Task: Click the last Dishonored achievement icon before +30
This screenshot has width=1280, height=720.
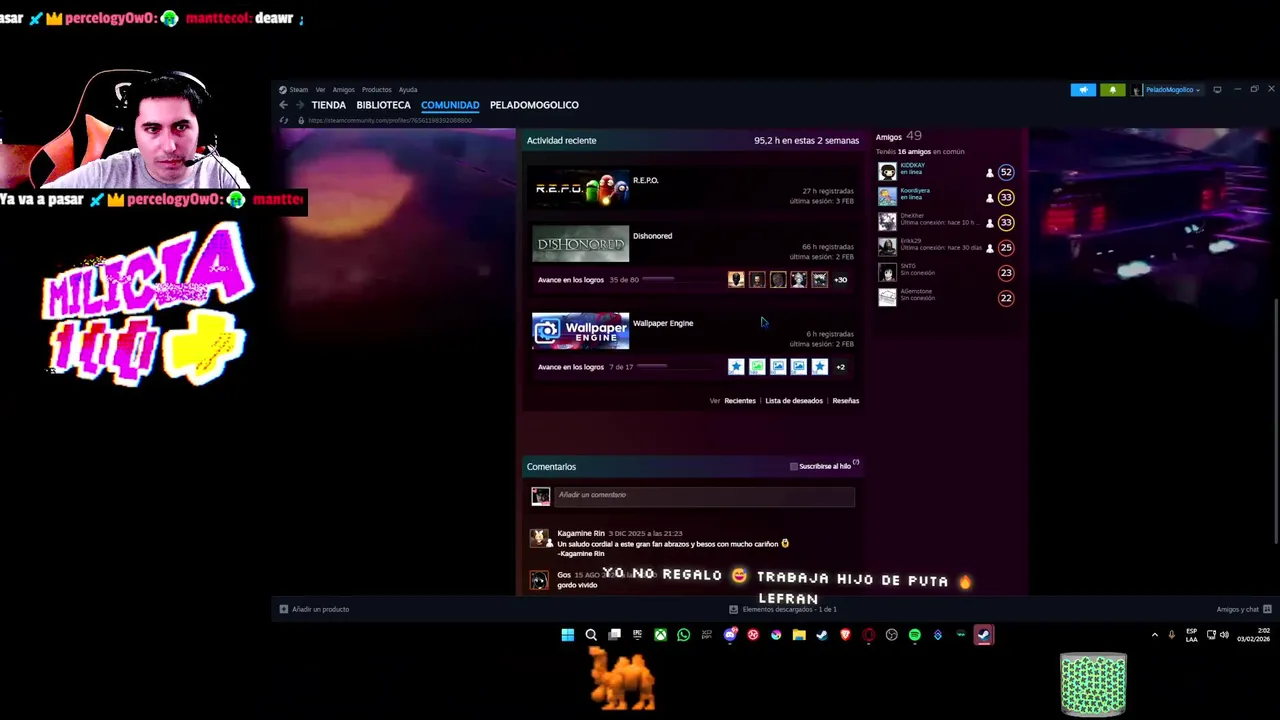Action: click(820, 280)
